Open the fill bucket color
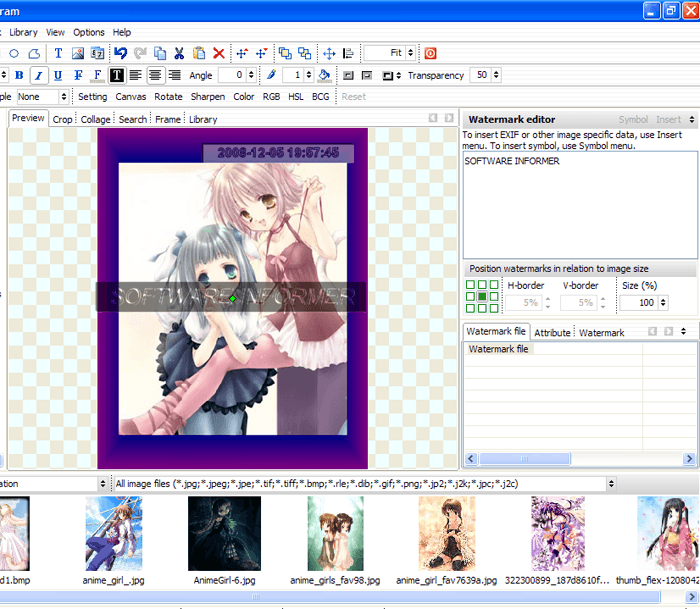This screenshot has height=609, width=700. click(x=324, y=75)
